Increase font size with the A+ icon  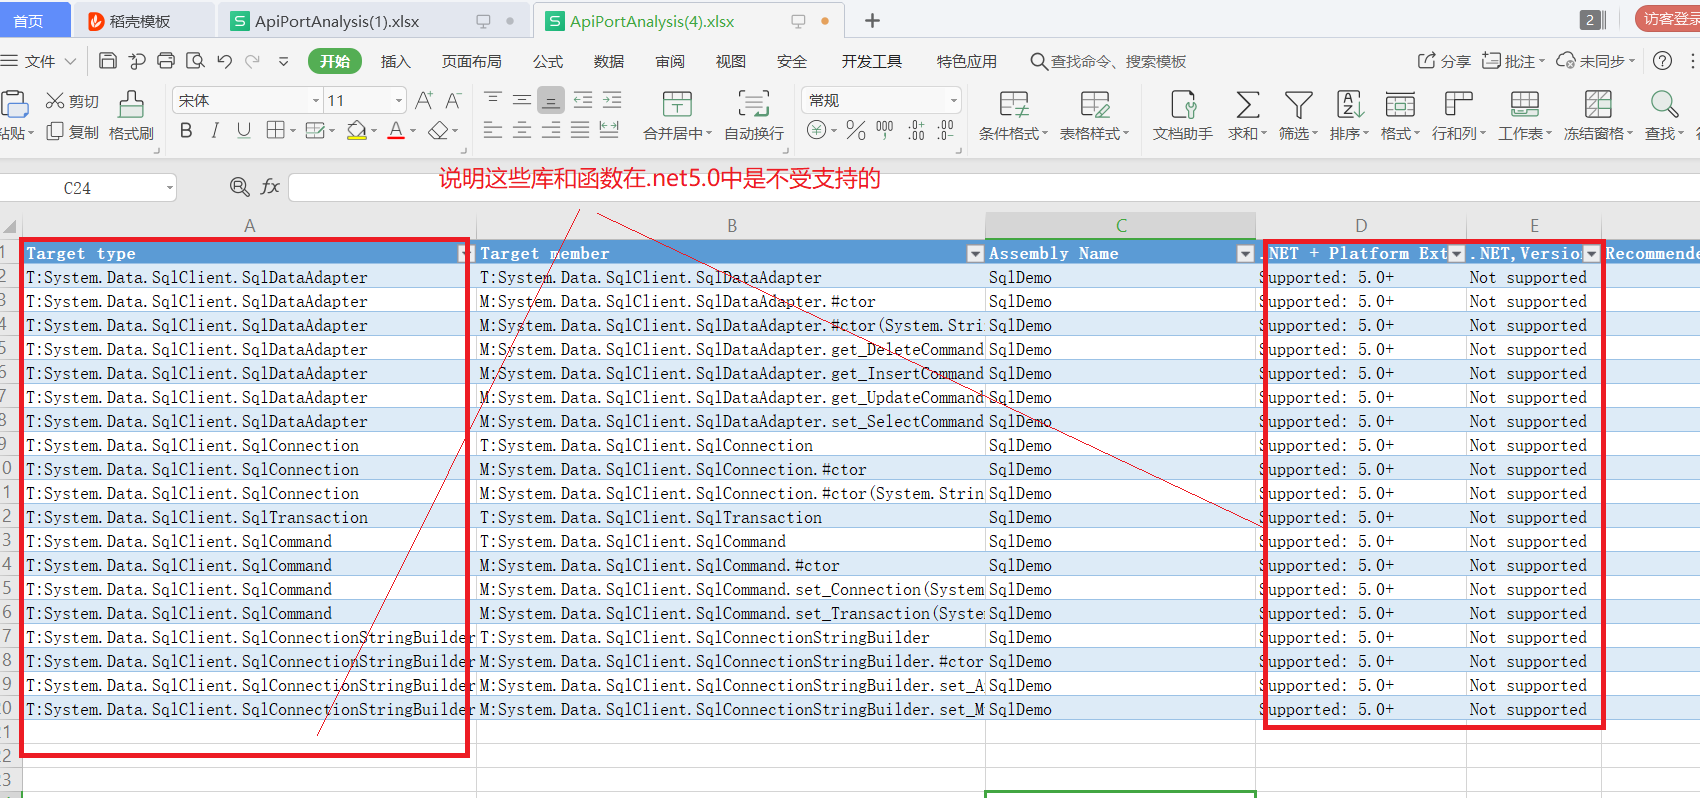point(424,100)
